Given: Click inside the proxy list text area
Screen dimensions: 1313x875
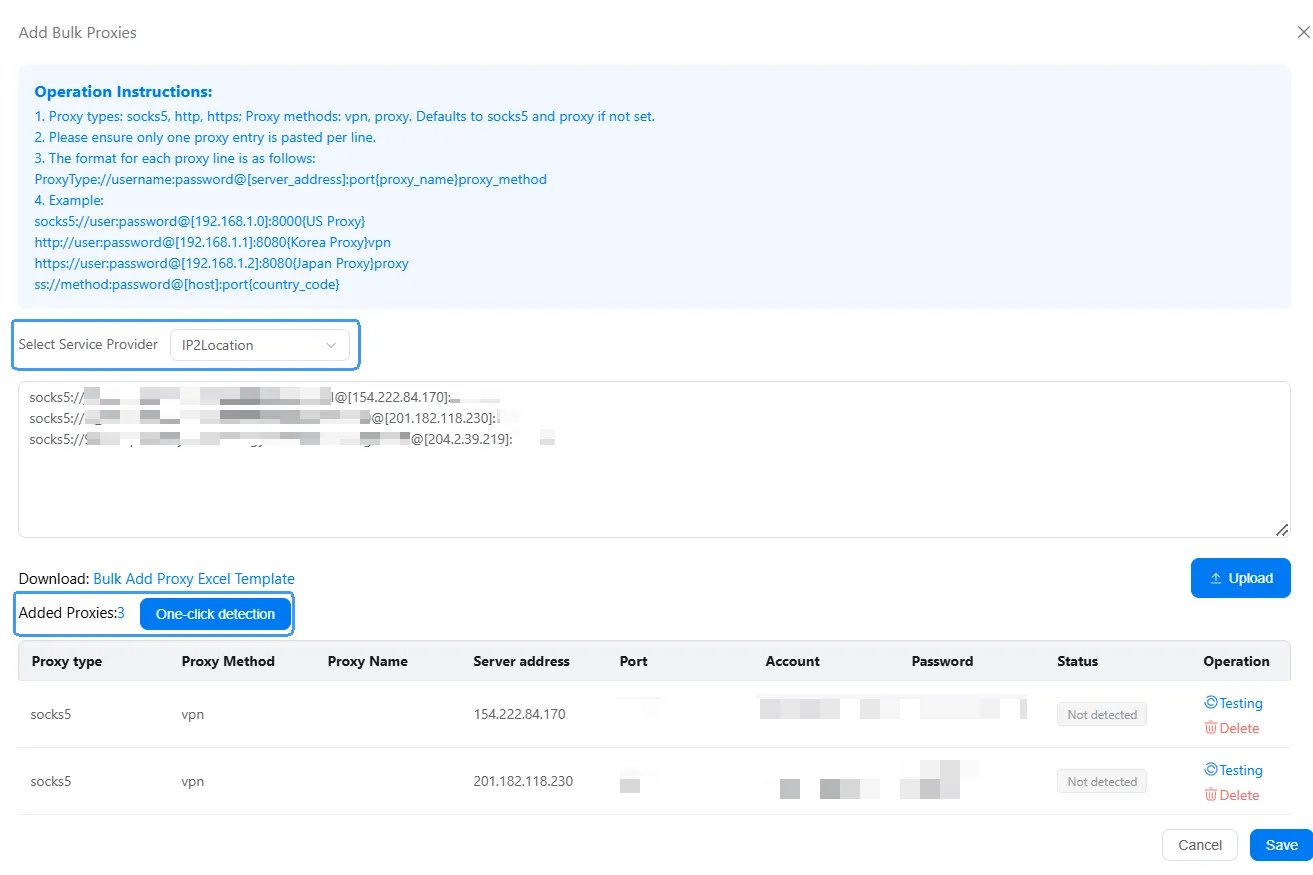Looking at the screenshot, I should [654, 459].
